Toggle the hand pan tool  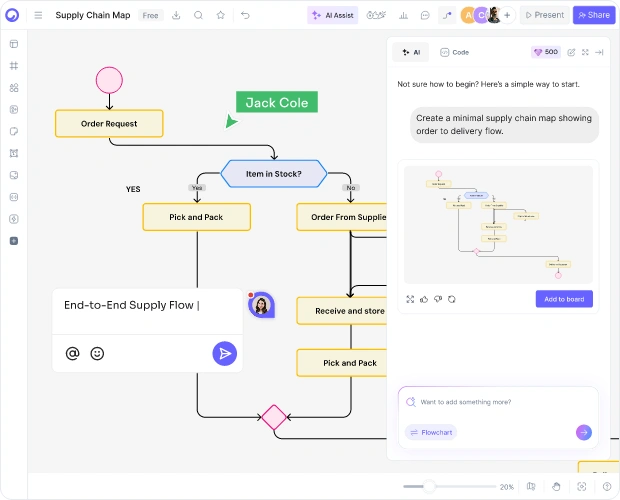[x=556, y=486]
